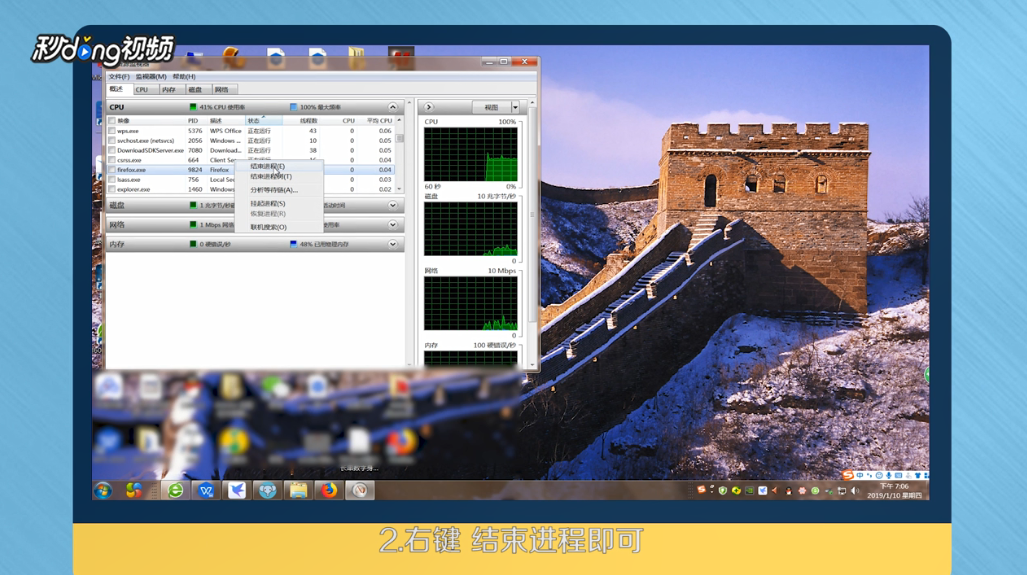
Task: Select 分析等待链(A)... from the context menu
Action: (274, 190)
